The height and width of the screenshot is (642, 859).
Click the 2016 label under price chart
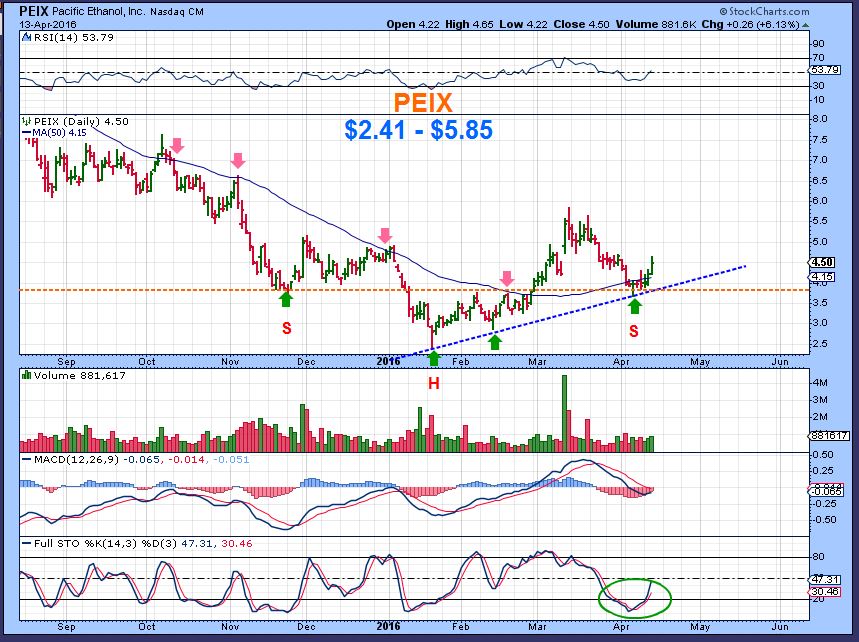(x=388, y=362)
